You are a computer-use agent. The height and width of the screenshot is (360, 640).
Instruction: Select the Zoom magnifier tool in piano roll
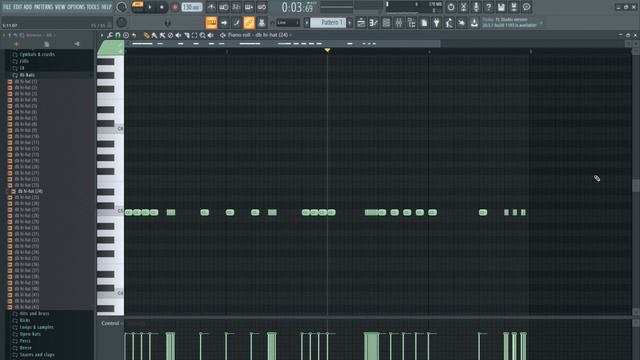pos(202,36)
